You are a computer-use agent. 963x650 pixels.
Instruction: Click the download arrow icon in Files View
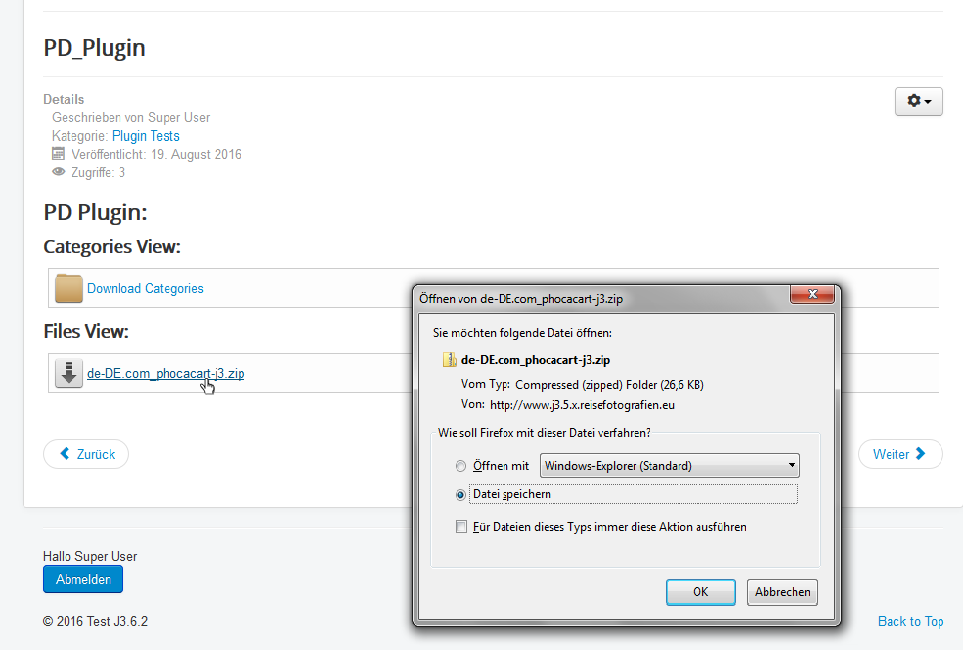coord(69,374)
